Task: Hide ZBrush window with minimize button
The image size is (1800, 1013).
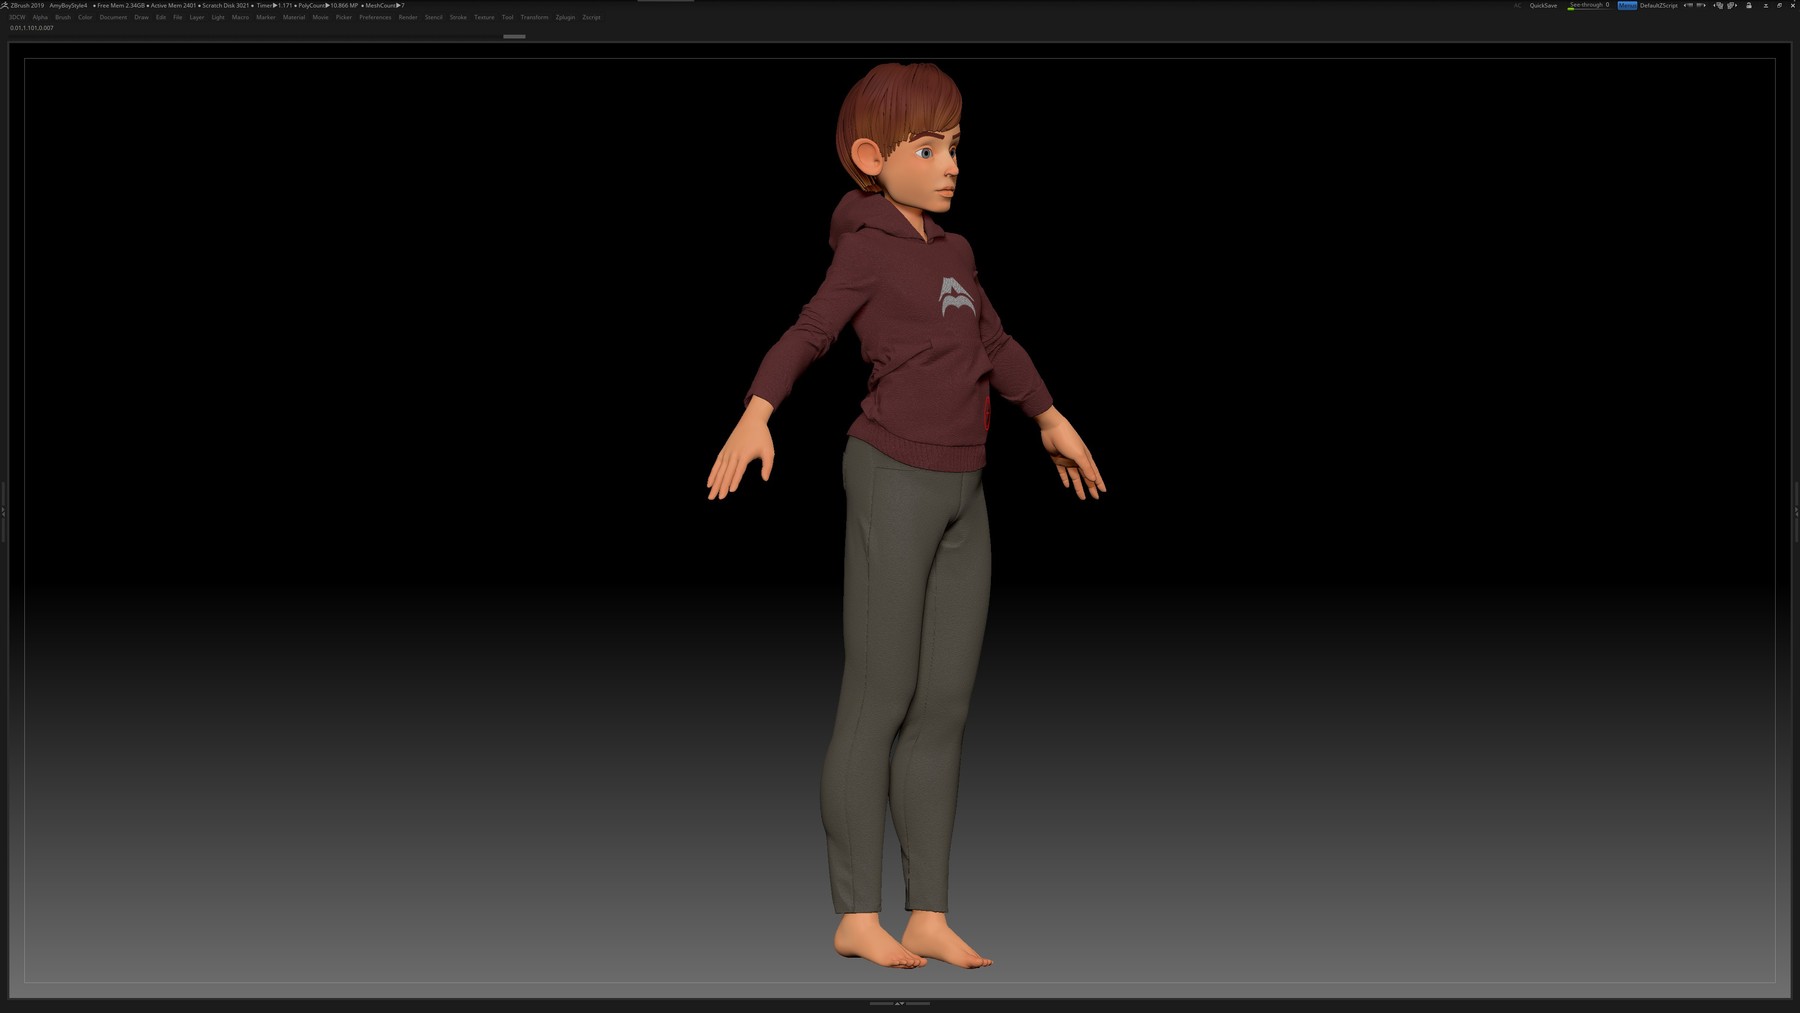Action: 1765,5
